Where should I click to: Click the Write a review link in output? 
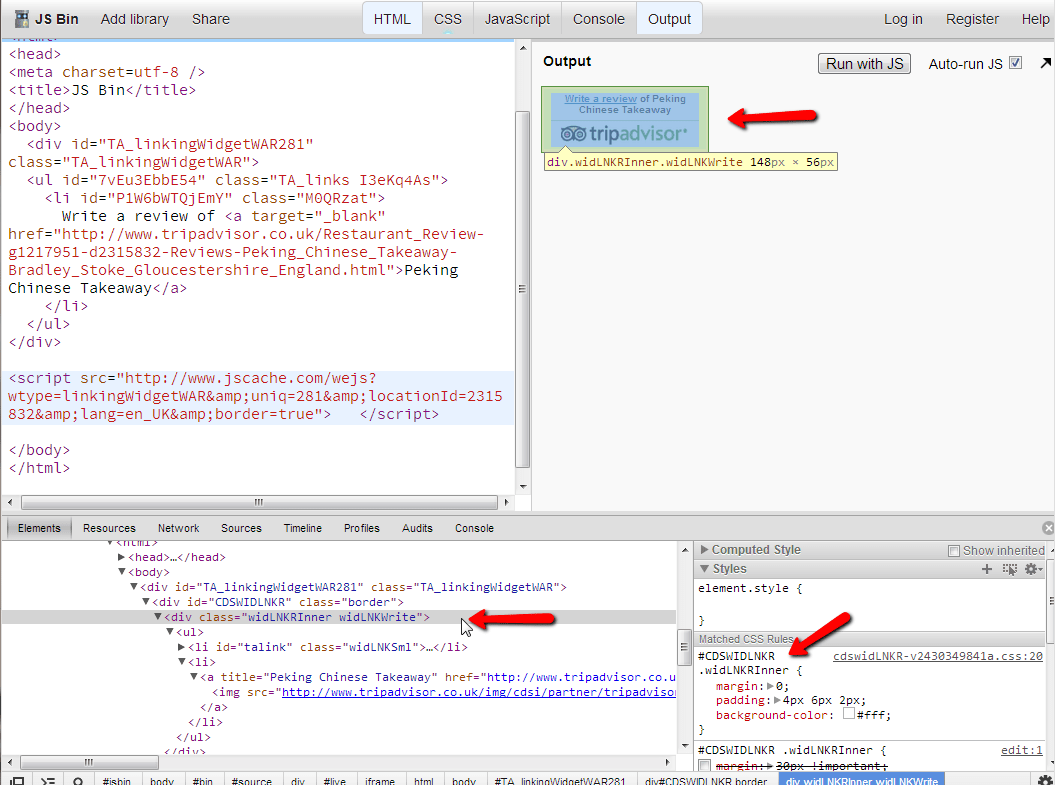click(x=600, y=98)
